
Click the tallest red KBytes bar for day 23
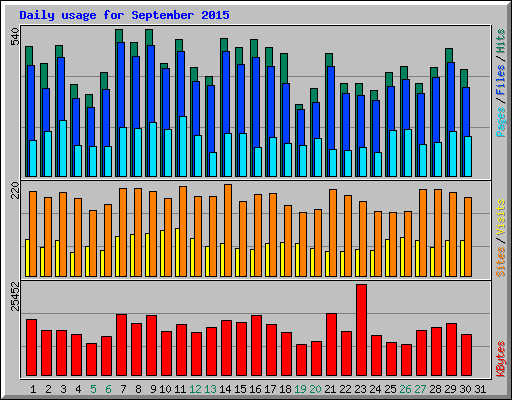click(361, 330)
